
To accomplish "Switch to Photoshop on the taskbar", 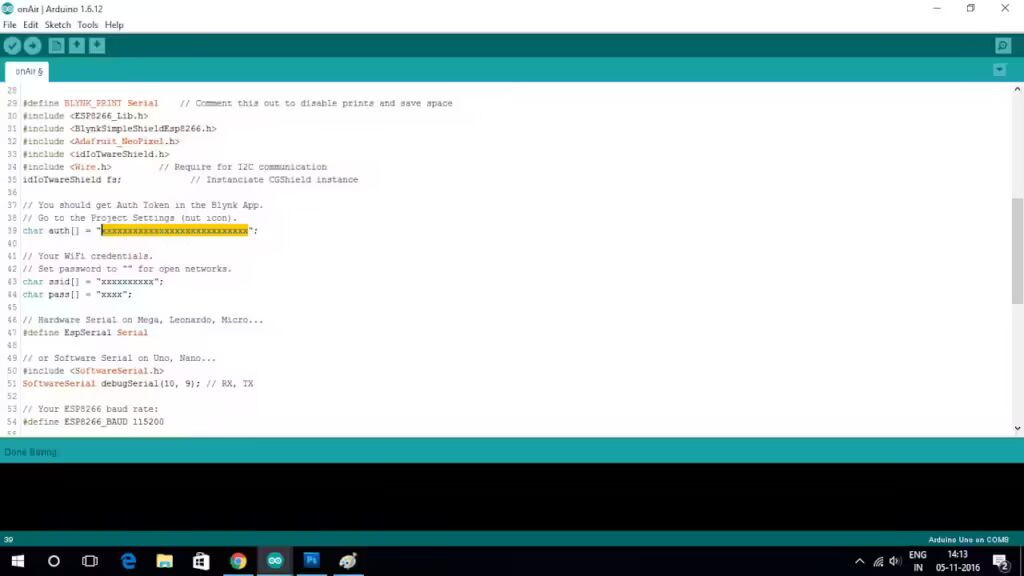I will [x=312, y=561].
